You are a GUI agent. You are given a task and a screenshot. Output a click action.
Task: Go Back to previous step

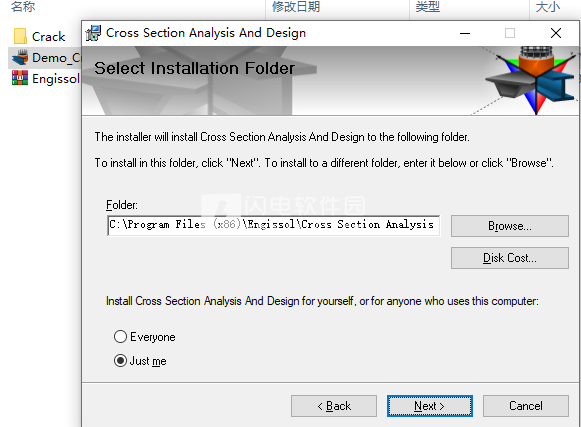click(x=334, y=406)
